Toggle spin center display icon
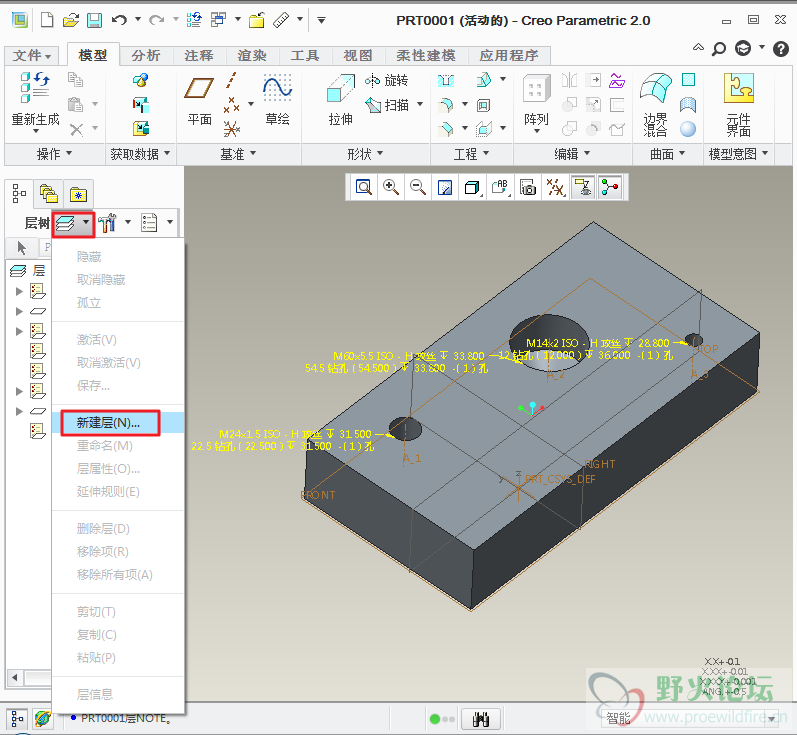This screenshot has width=797, height=735. click(x=609, y=187)
